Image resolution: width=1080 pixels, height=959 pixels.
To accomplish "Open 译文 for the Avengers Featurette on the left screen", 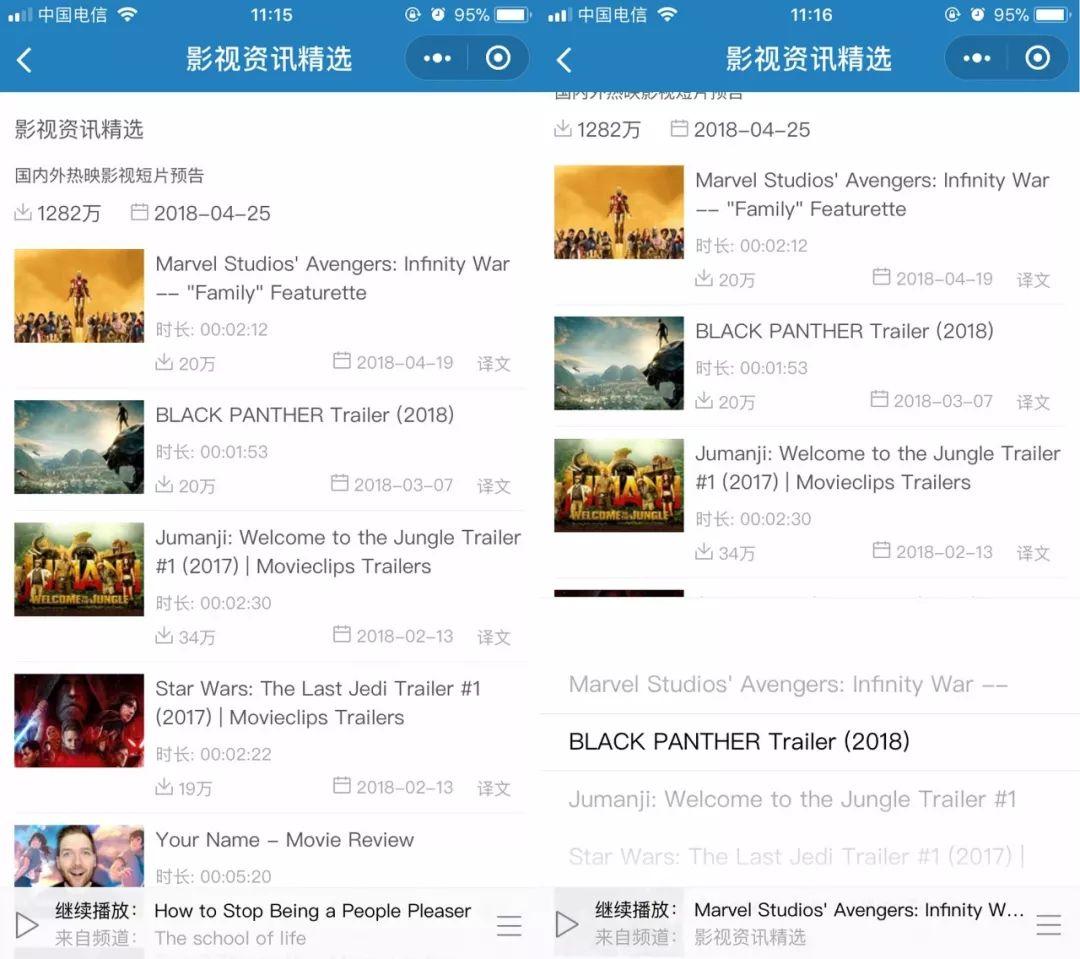I will click(494, 363).
